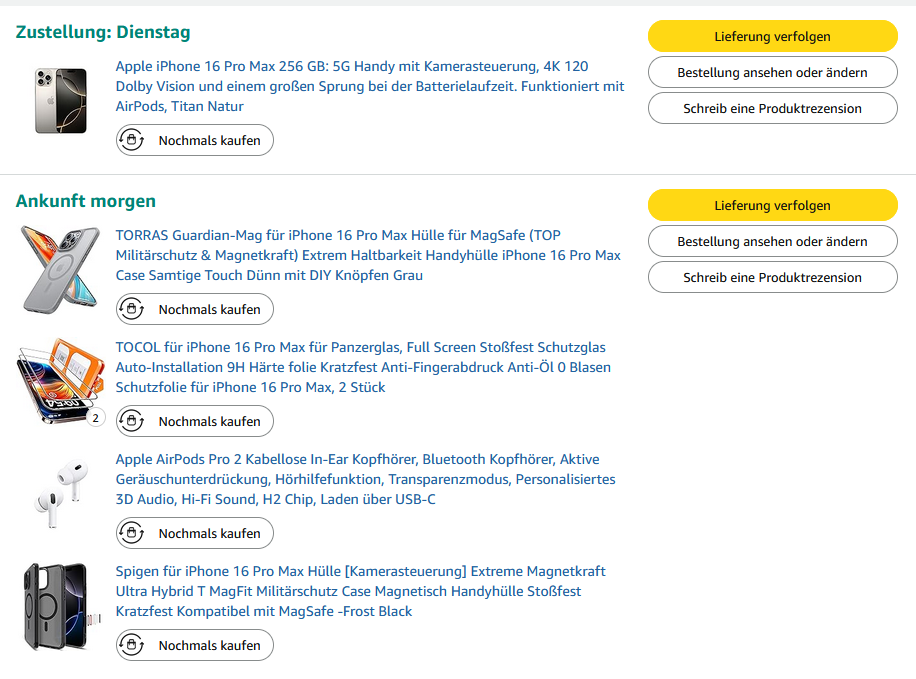
Task: Write a product review for tomorrow's order
Action: pyautogui.click(x=772, y=278)
